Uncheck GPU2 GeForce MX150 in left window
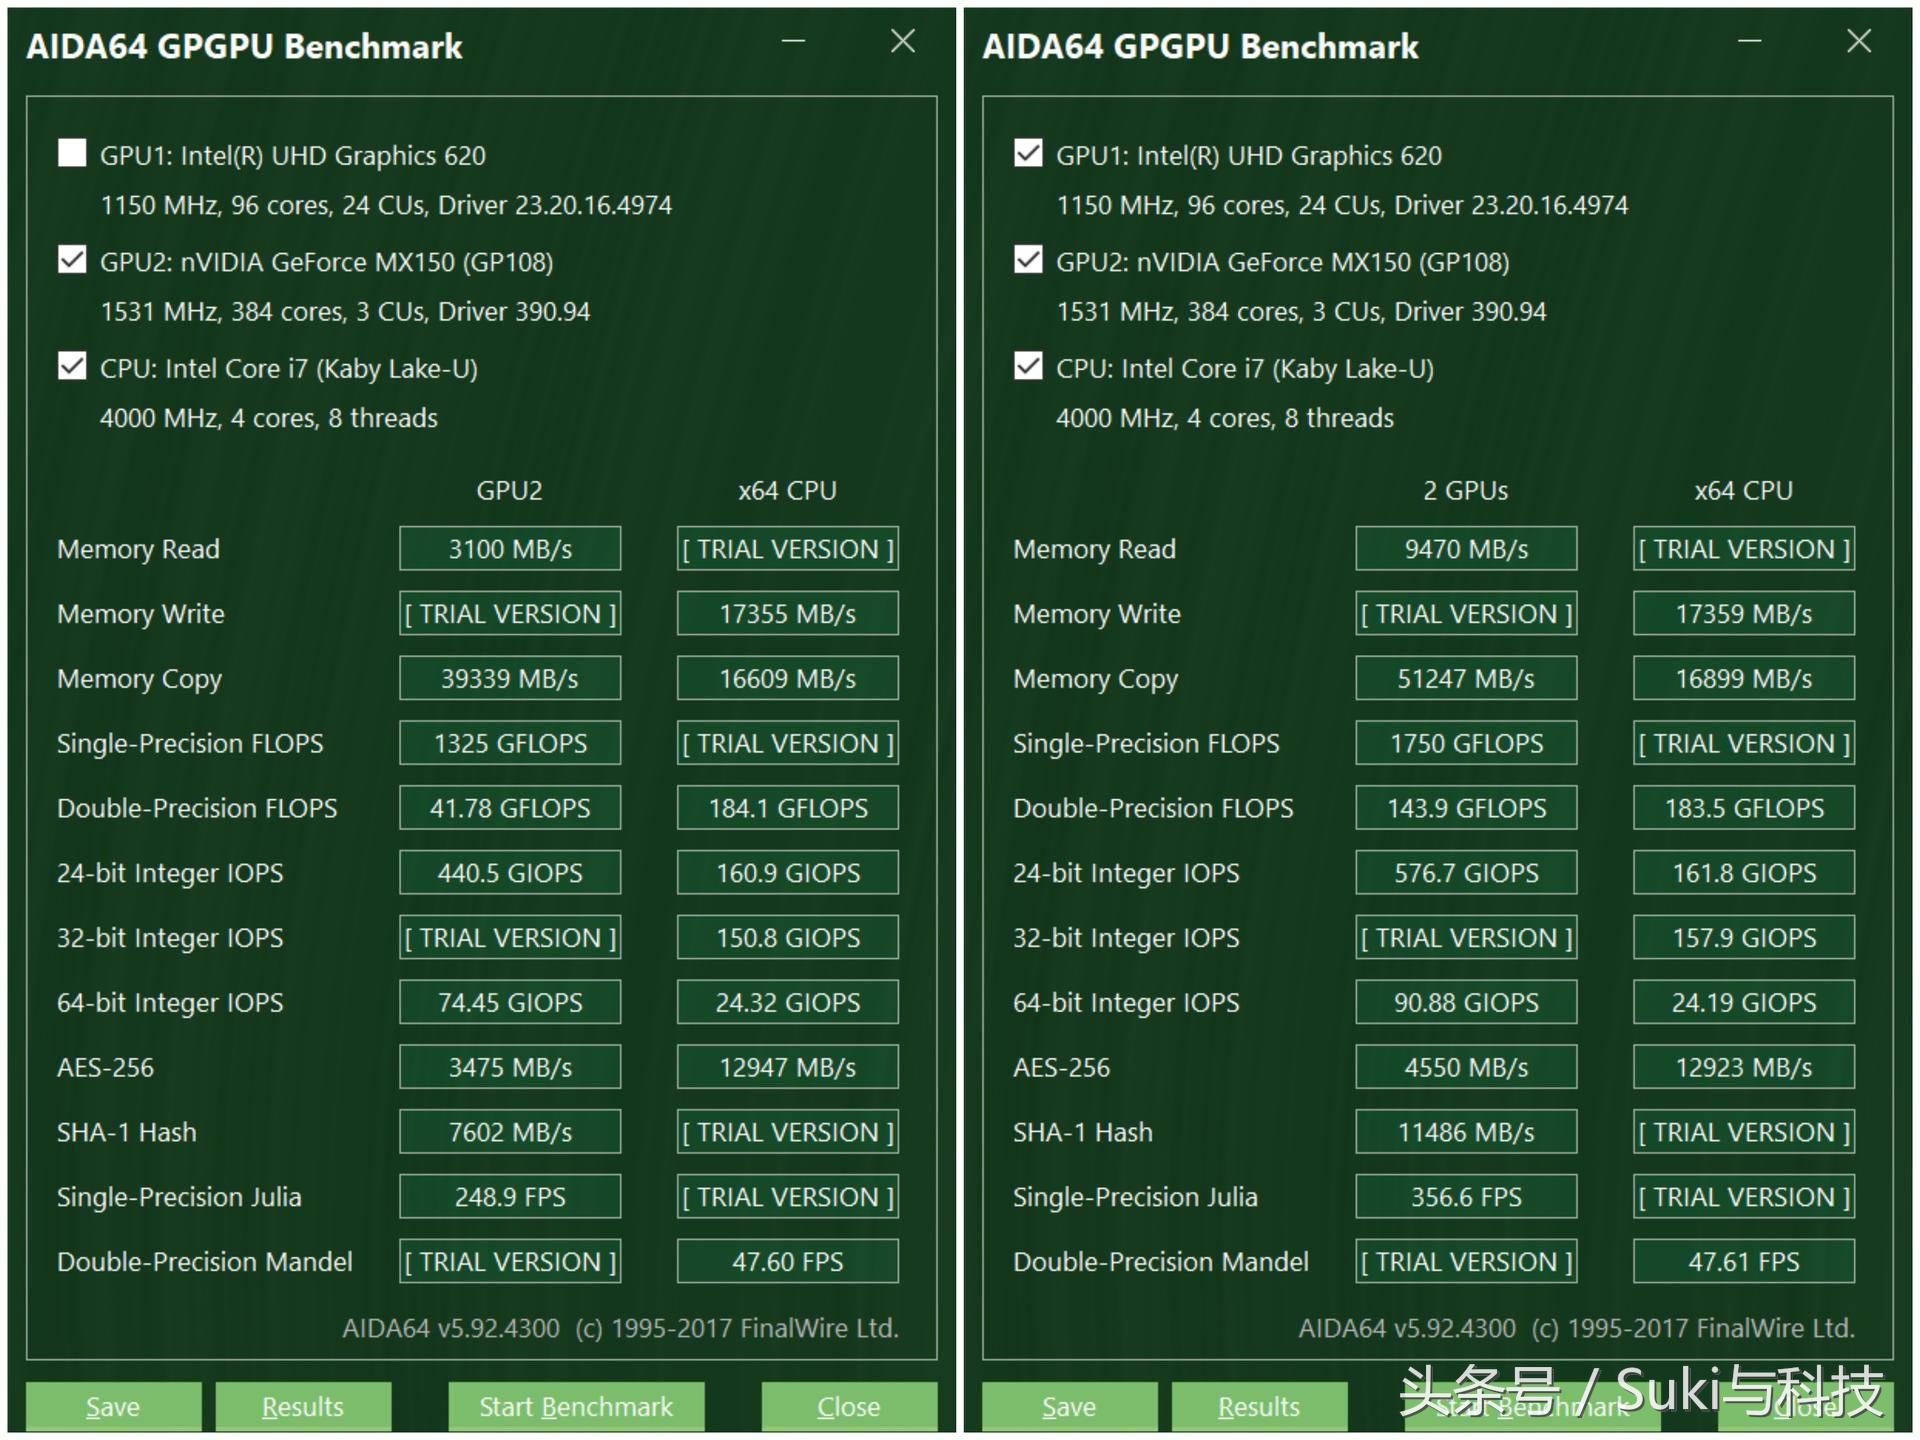 [72, 260]
